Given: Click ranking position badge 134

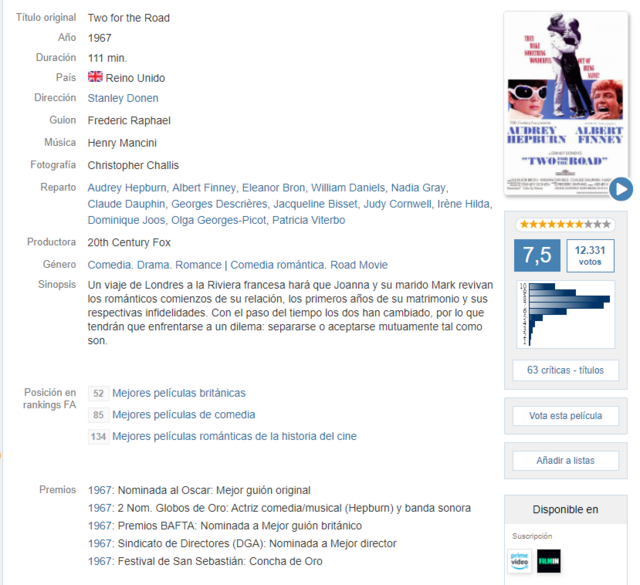Looking at the screenshot, I should (x=98, y=437).
